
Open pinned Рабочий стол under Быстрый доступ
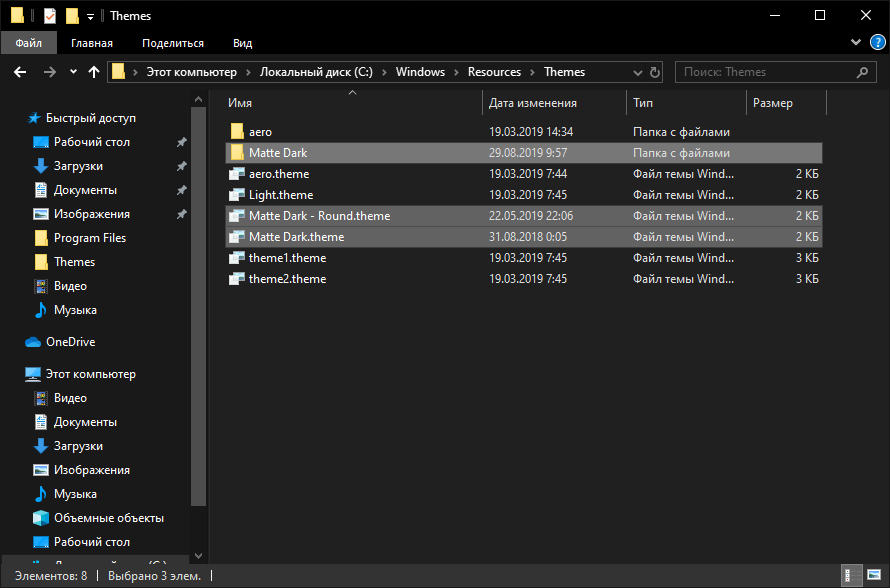(91, 142)
